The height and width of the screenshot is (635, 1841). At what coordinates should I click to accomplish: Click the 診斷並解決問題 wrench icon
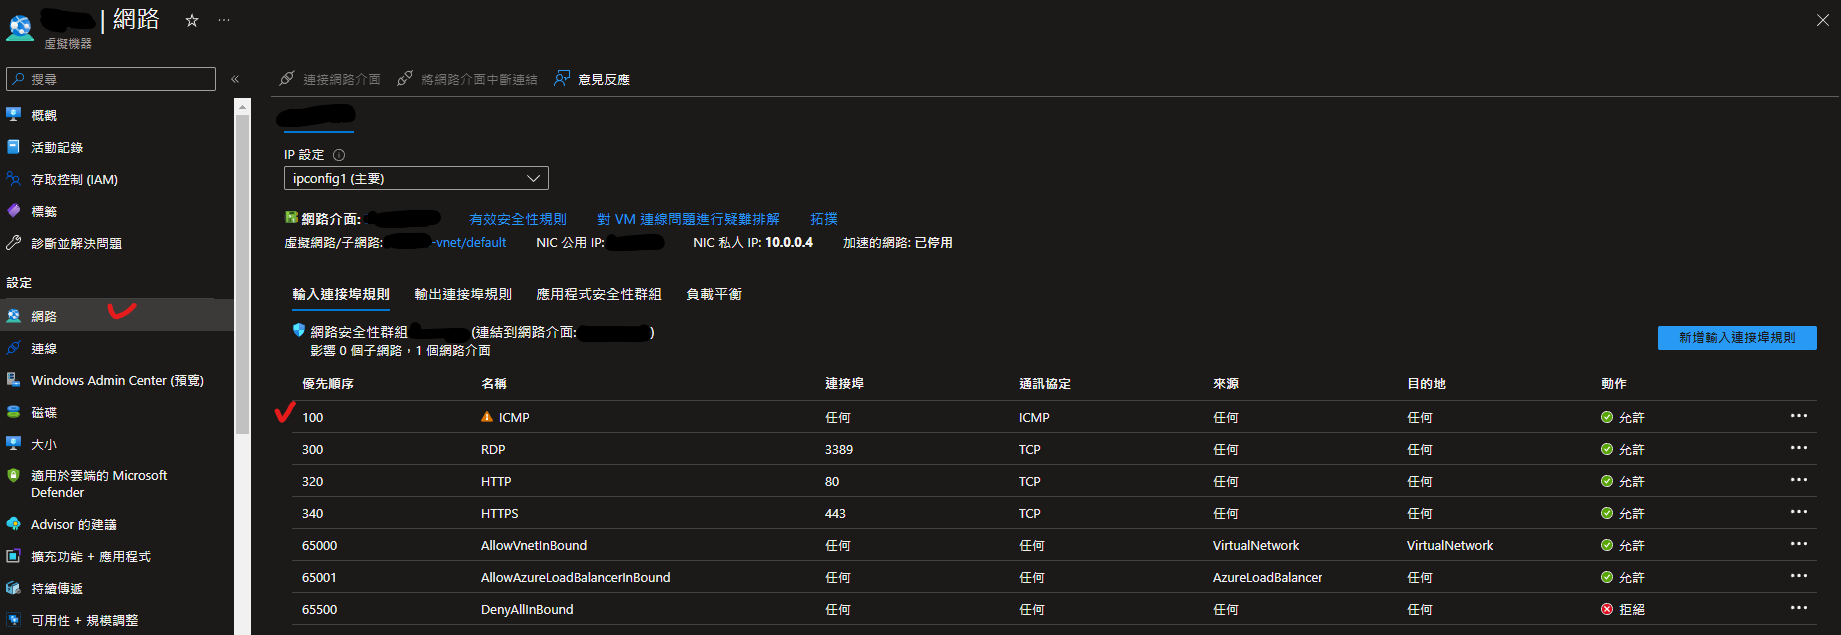click(14, 243)
